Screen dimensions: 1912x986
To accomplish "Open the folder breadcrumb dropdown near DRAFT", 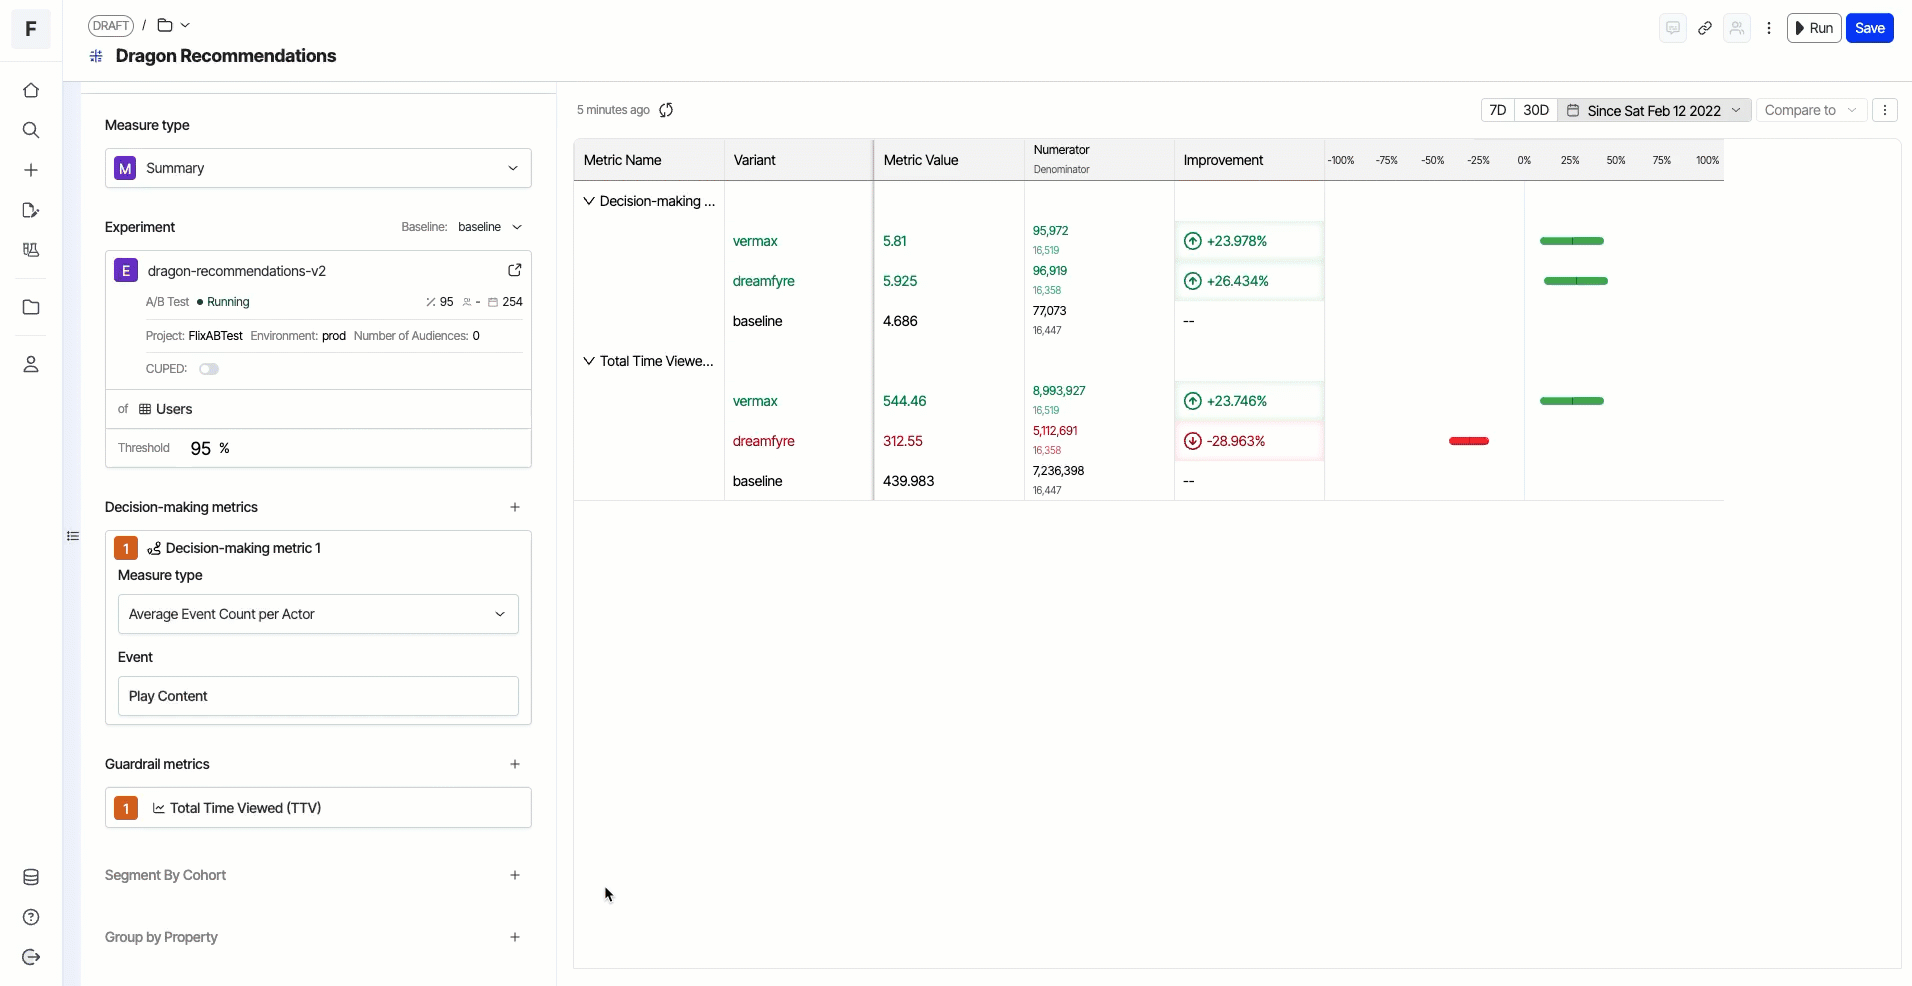I will (174, 25).
